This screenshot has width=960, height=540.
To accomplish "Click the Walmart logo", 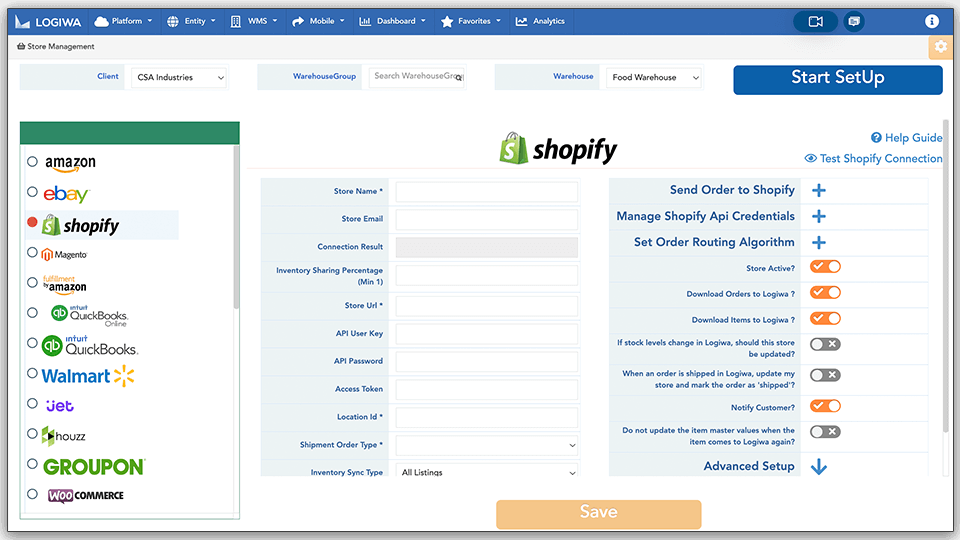I will click(88, 376).
